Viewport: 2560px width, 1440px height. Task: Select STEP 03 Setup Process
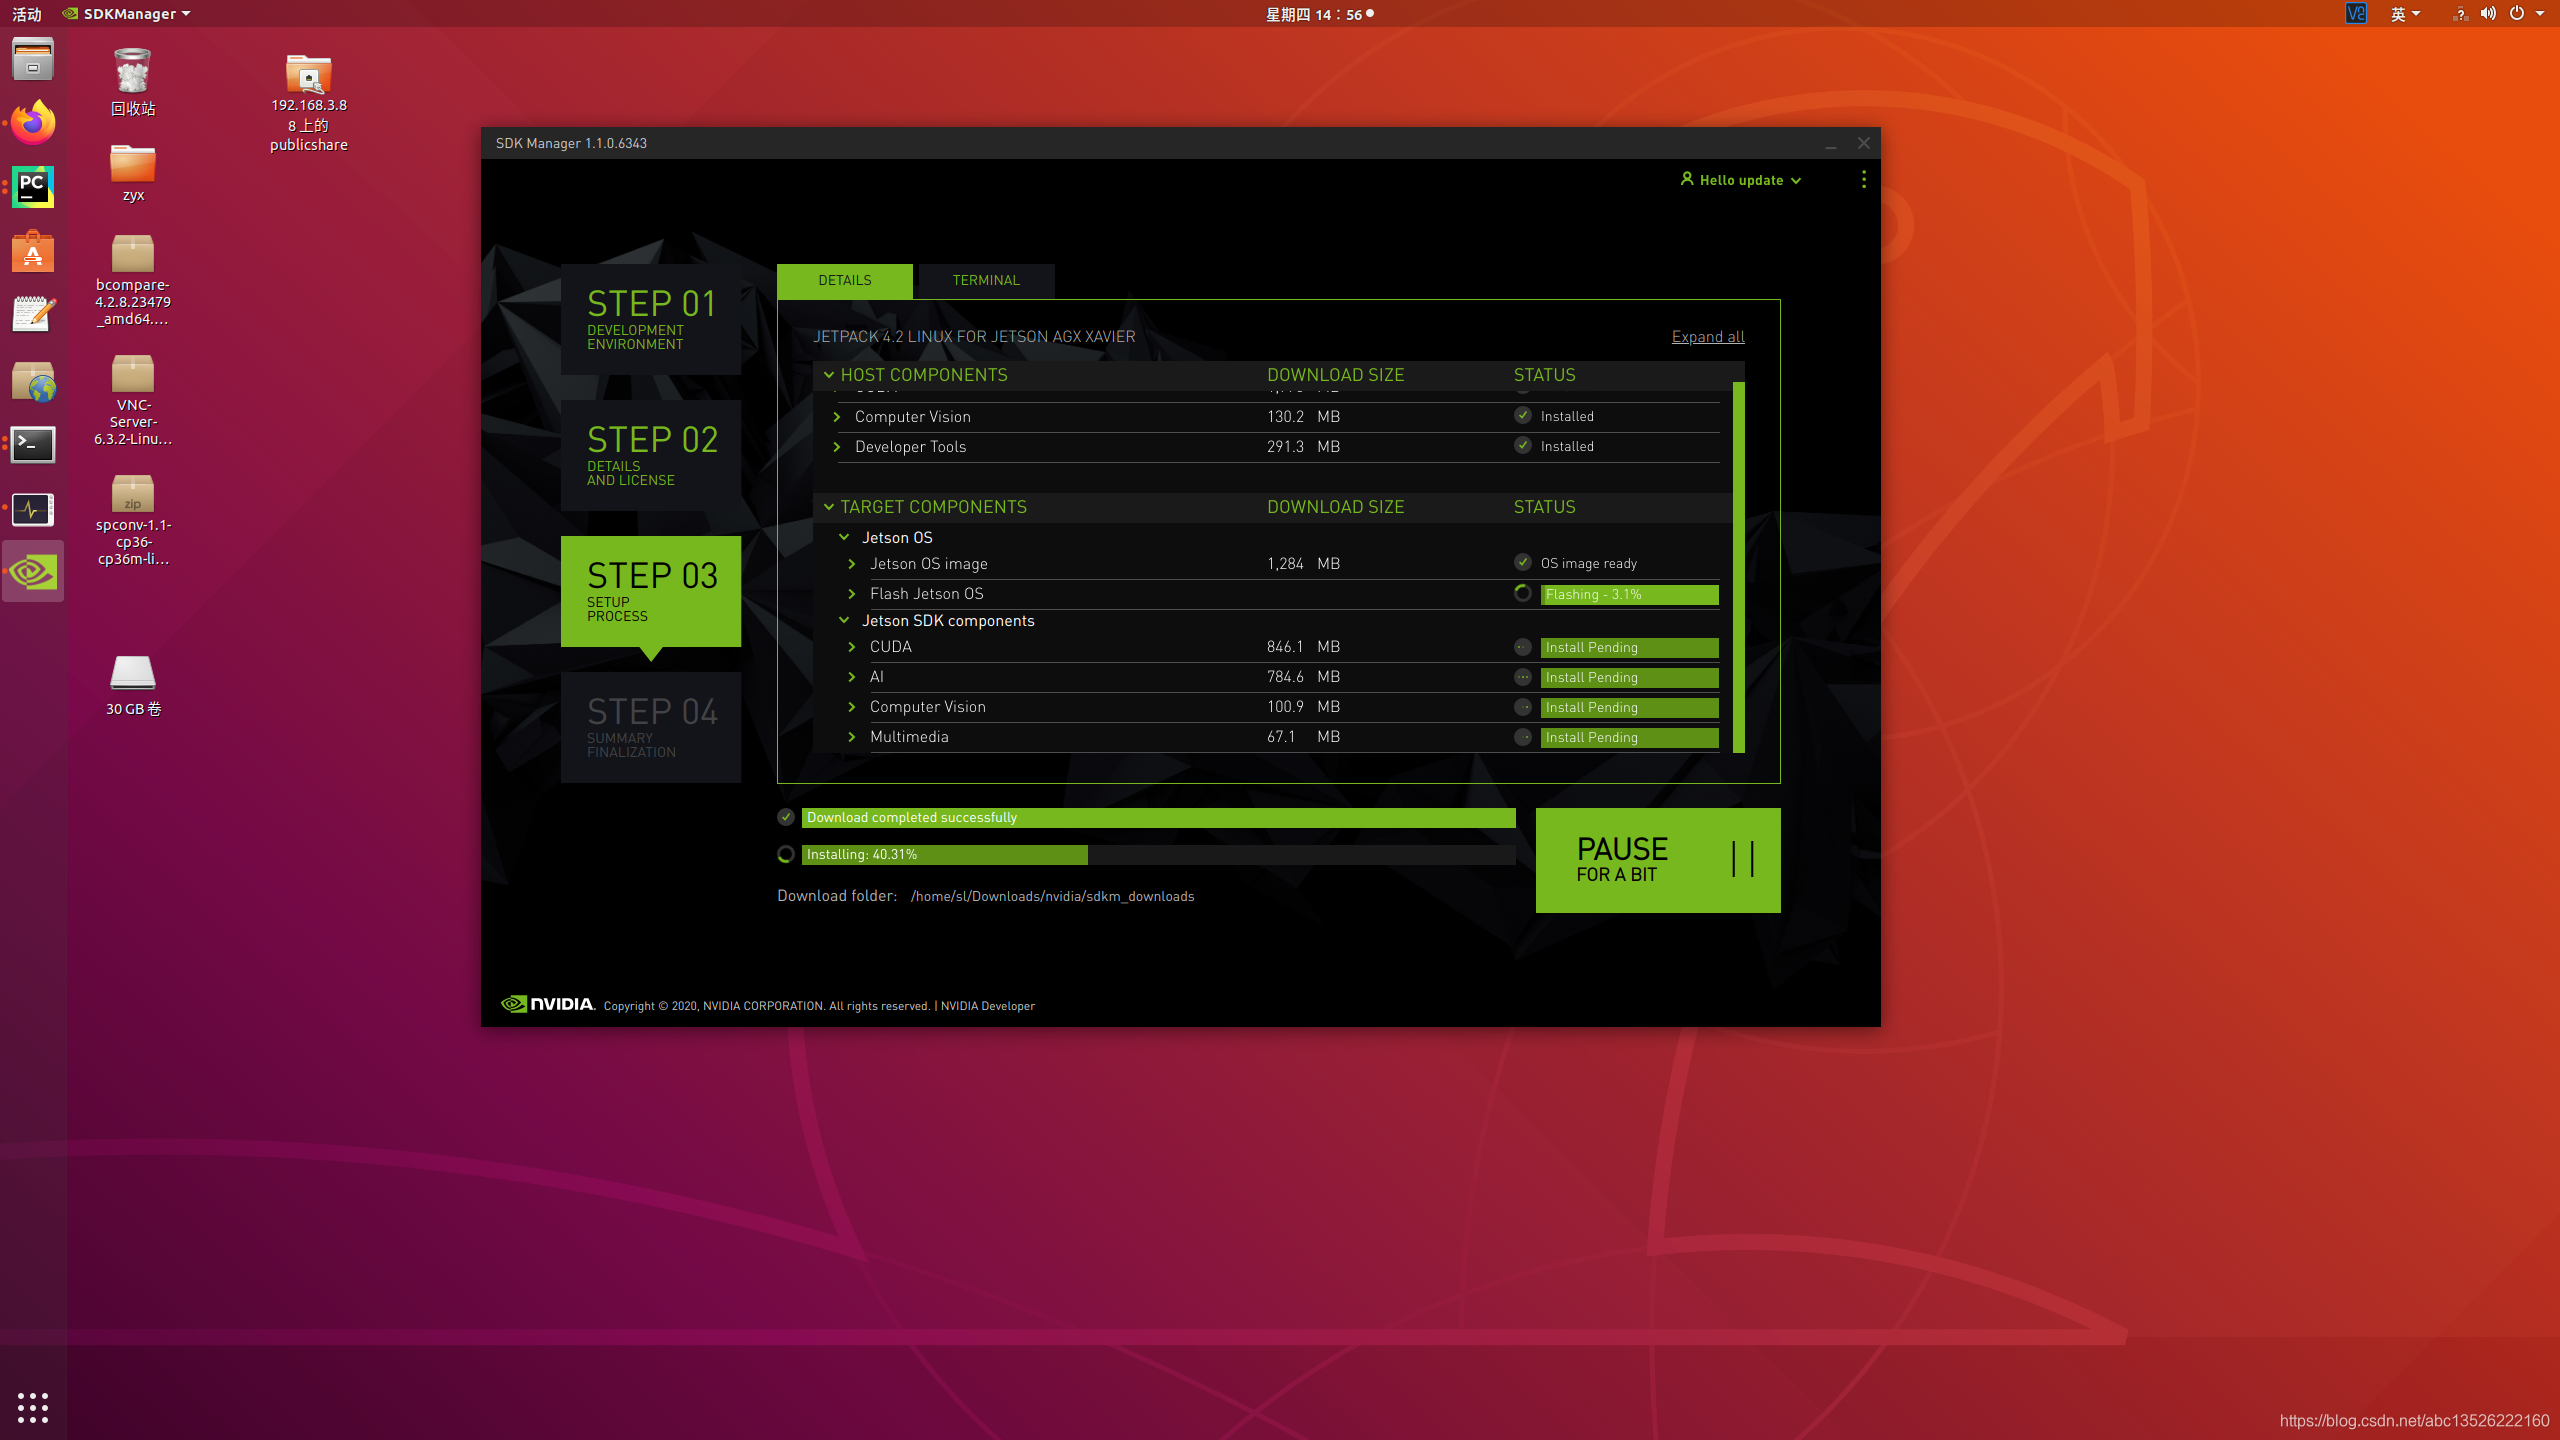pyautogui.click(x=650, y=591)
